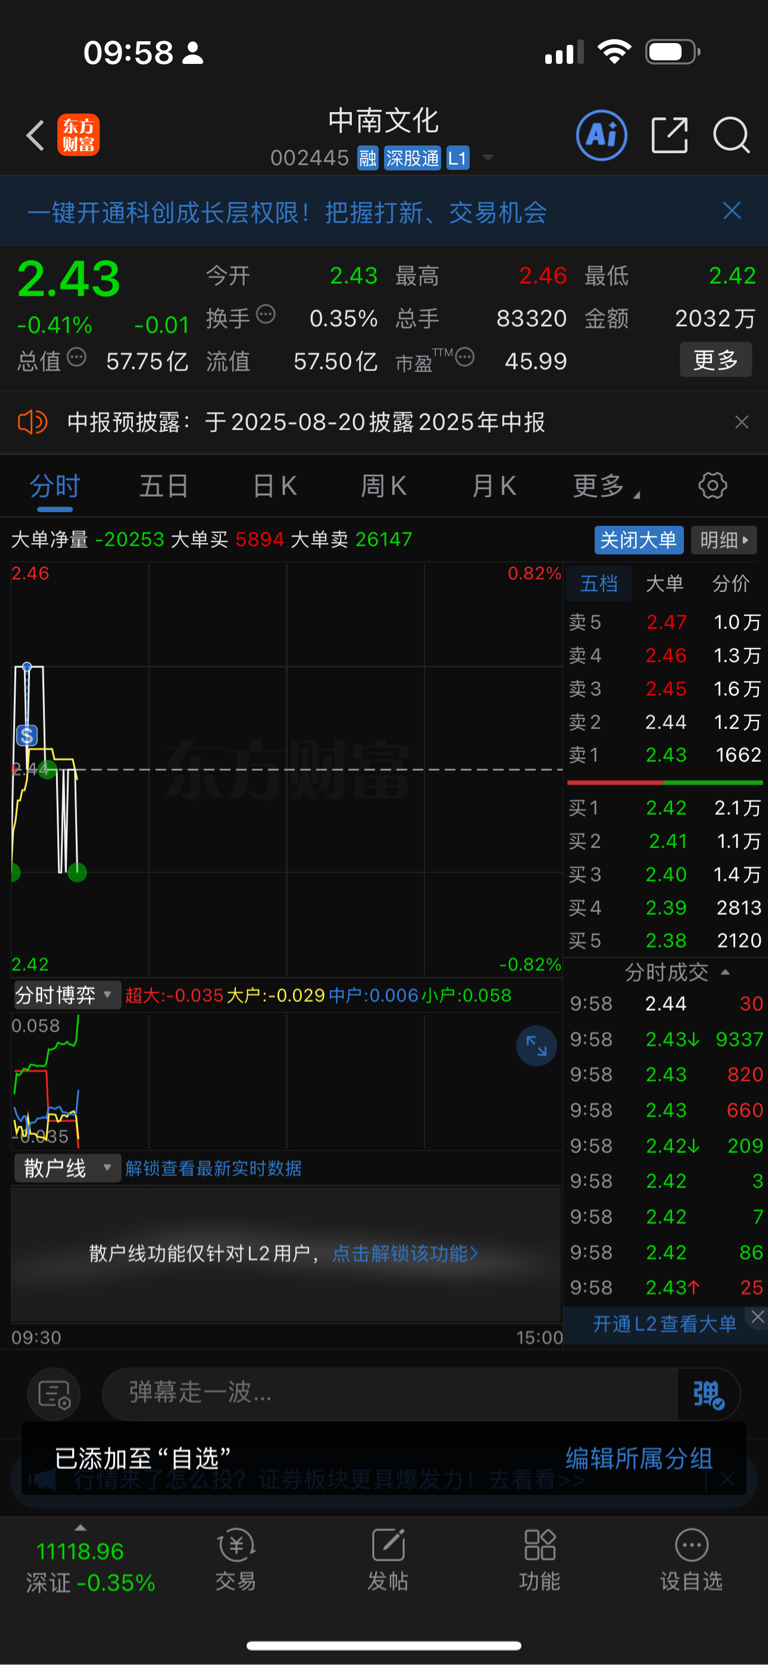Open 分时博弈 indicator dropdown
Image resolution: width=768 pixels, height=1665 pixels.
coord(65,995)
